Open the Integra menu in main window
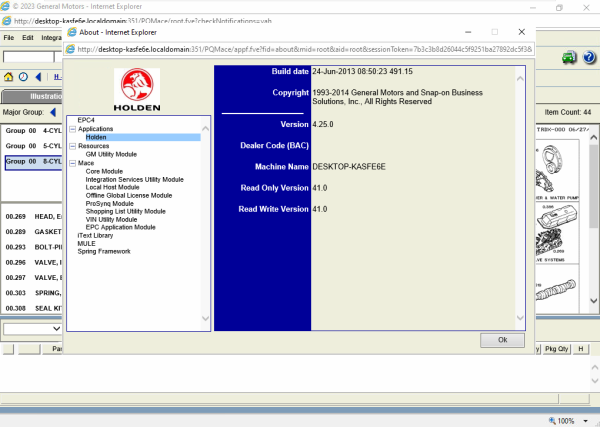Viewport: 600px width, 427px height. click(x=51, y=37)
